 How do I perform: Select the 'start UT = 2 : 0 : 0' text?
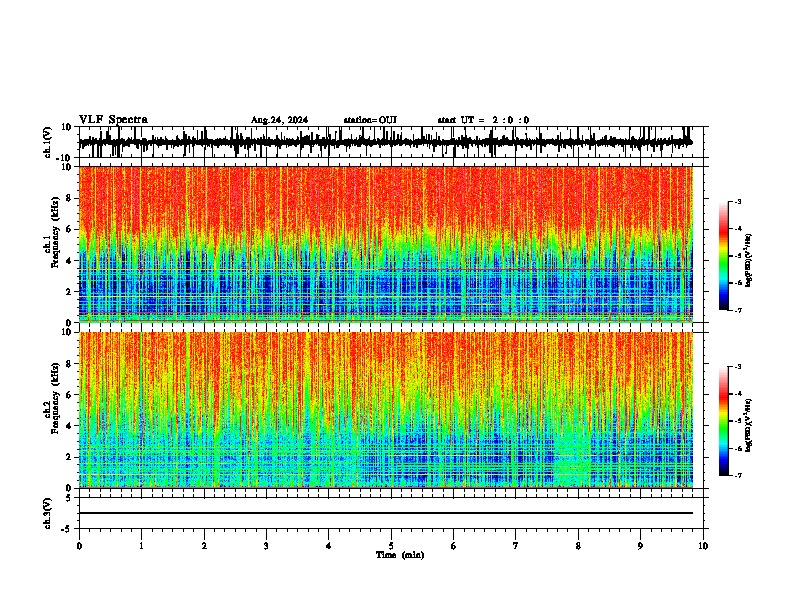click(483, 120)
